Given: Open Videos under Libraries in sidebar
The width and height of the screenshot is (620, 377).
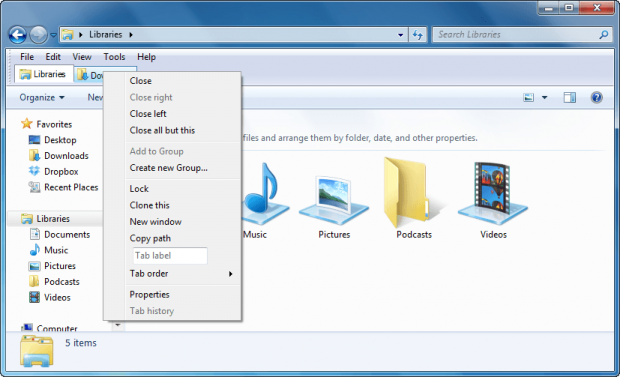Looking at the screenshot, I should click(x=57, y=297).
